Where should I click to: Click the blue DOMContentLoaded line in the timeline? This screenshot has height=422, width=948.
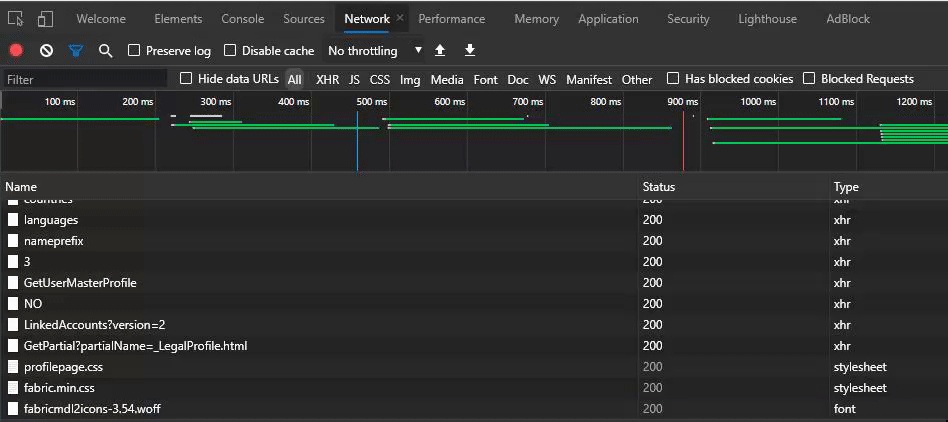(x=357, y=142)
